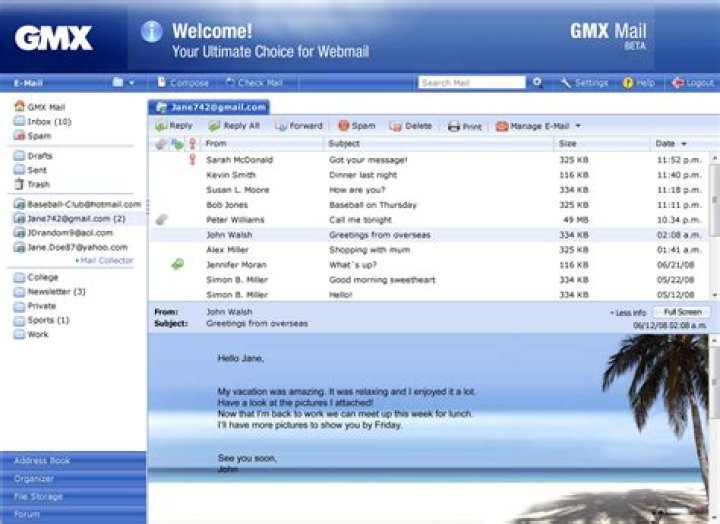Forward the selected email

tap(298, 126)
